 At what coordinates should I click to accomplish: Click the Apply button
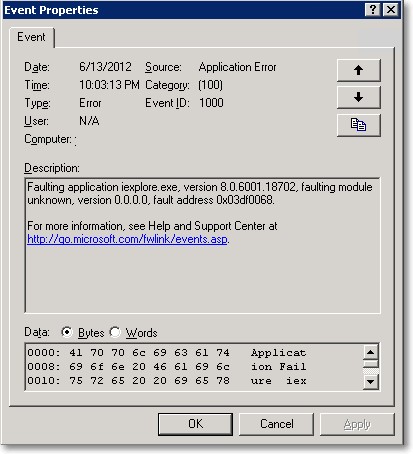tap(357, 424)
